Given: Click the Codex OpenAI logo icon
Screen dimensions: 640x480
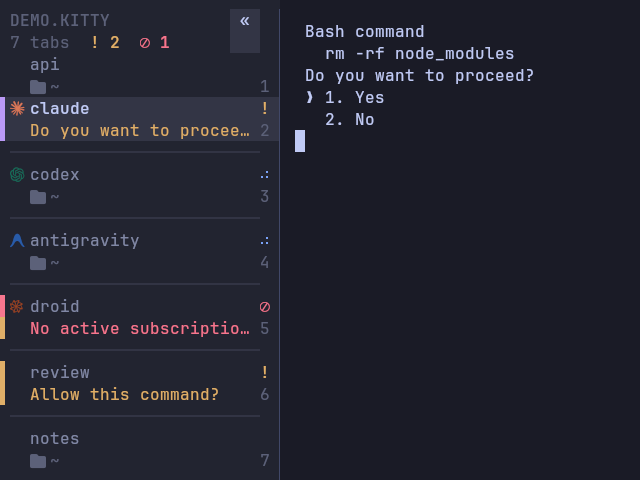Looking at the screenshot, I should pos(17,175).
